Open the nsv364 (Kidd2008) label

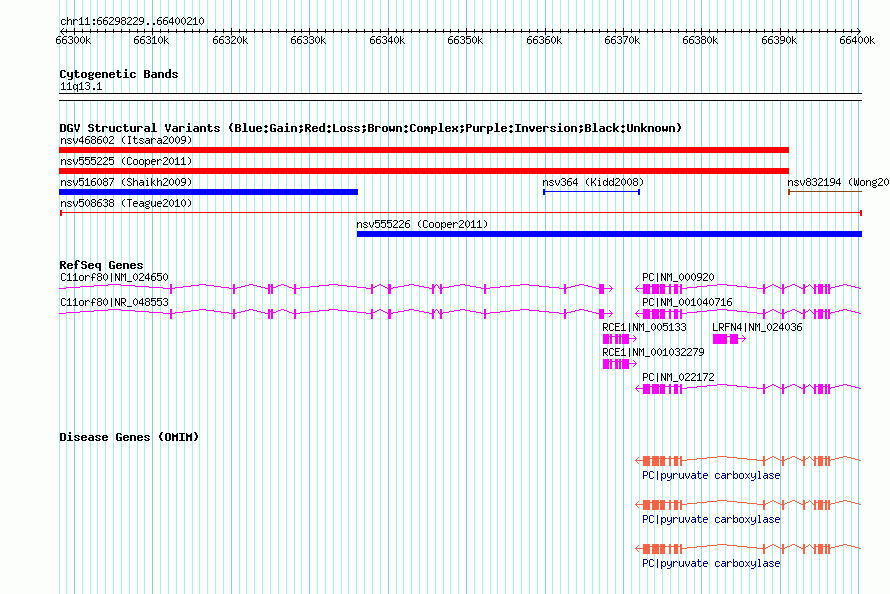[x=593, y=182]
